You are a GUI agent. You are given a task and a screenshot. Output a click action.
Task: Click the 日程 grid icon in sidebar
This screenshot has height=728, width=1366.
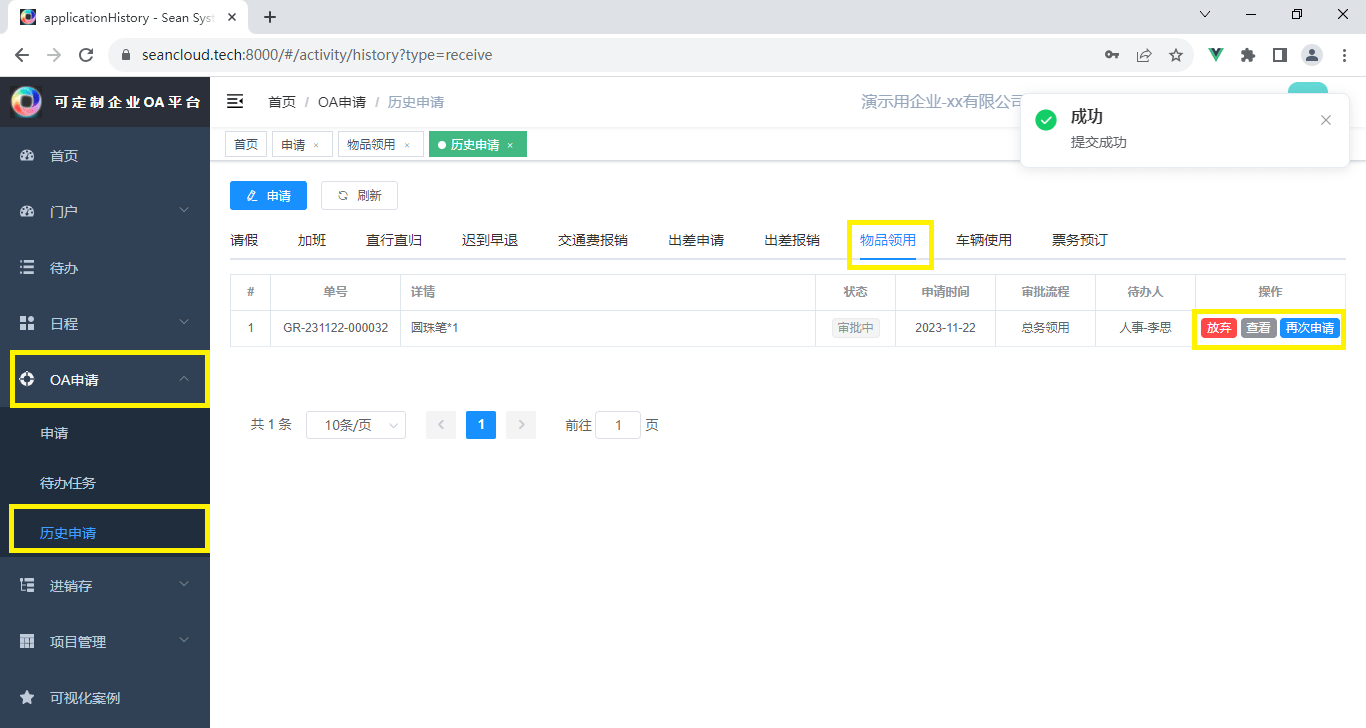click(x=28, y=324)
